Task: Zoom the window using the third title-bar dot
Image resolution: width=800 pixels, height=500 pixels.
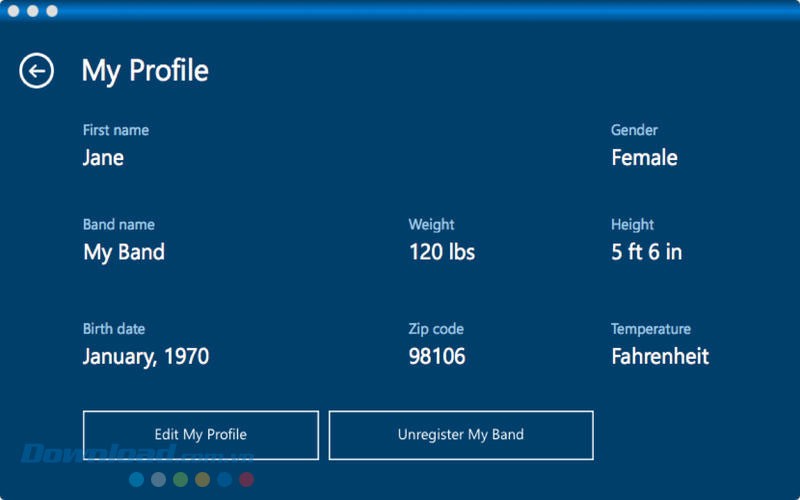Action: (x=52, y=11)
